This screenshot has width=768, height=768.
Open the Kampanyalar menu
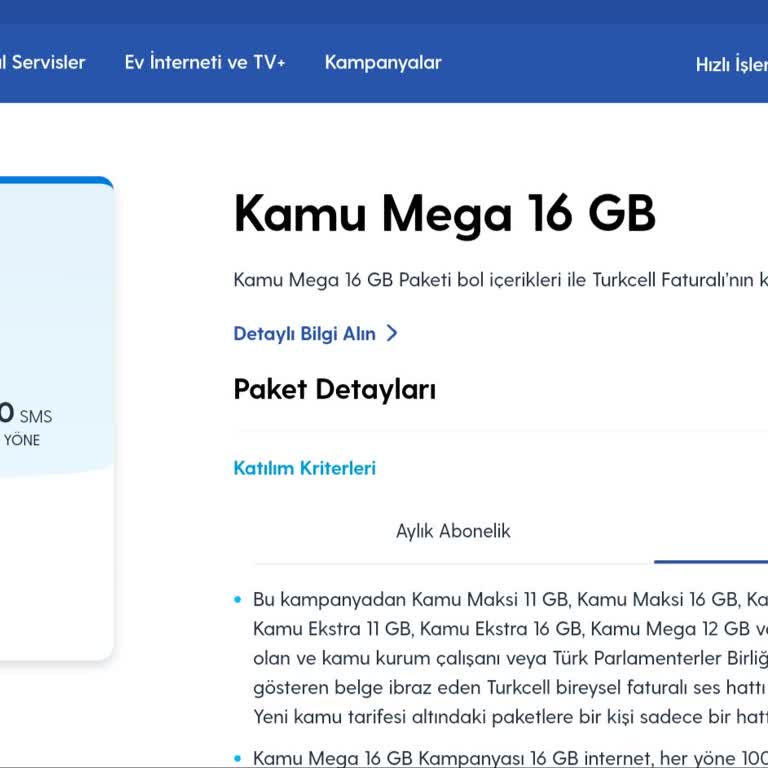(383, 63)
